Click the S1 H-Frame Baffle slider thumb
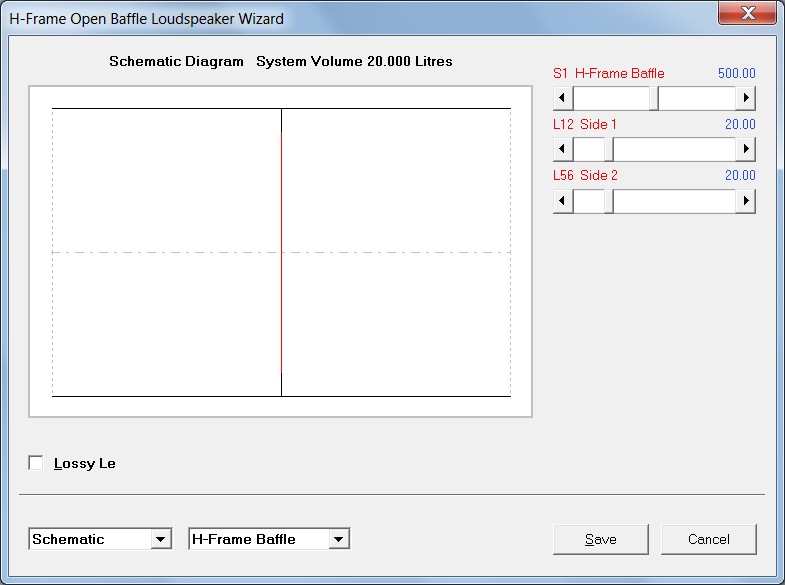785x585 pixels. point(654,98)
